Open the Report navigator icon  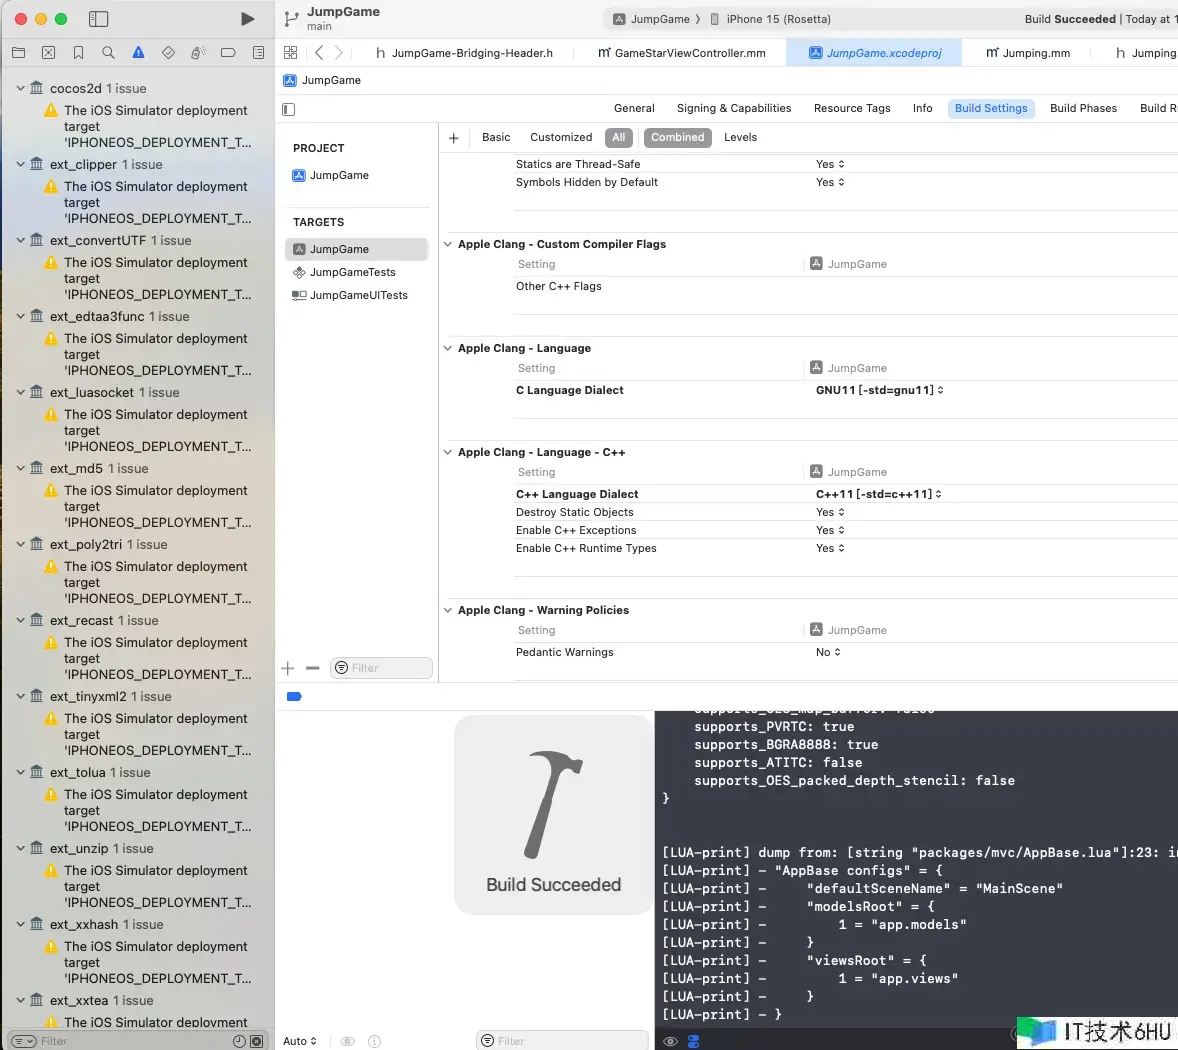[x=258, y=53]
